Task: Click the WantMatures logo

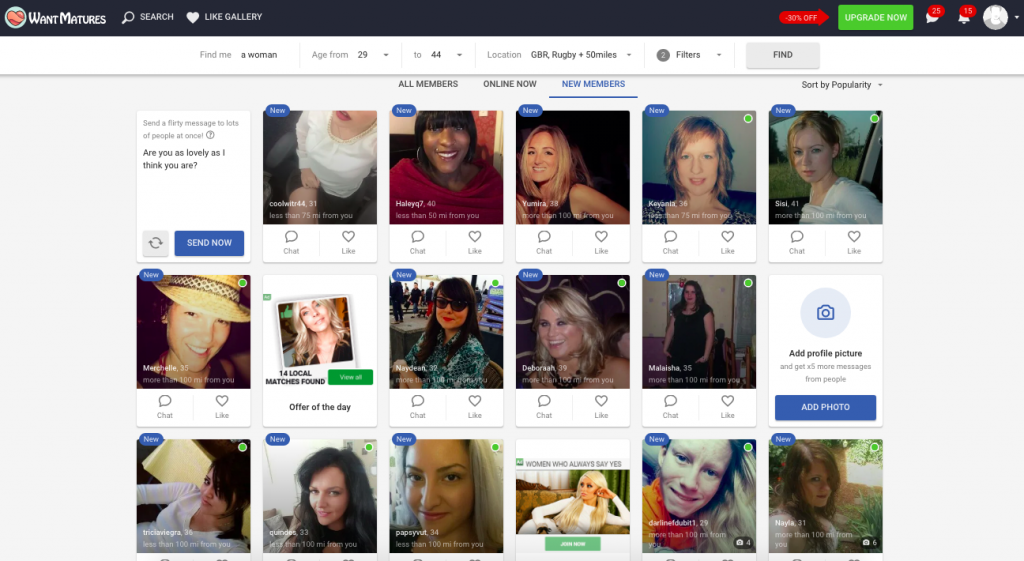Action: coord(56,18)
